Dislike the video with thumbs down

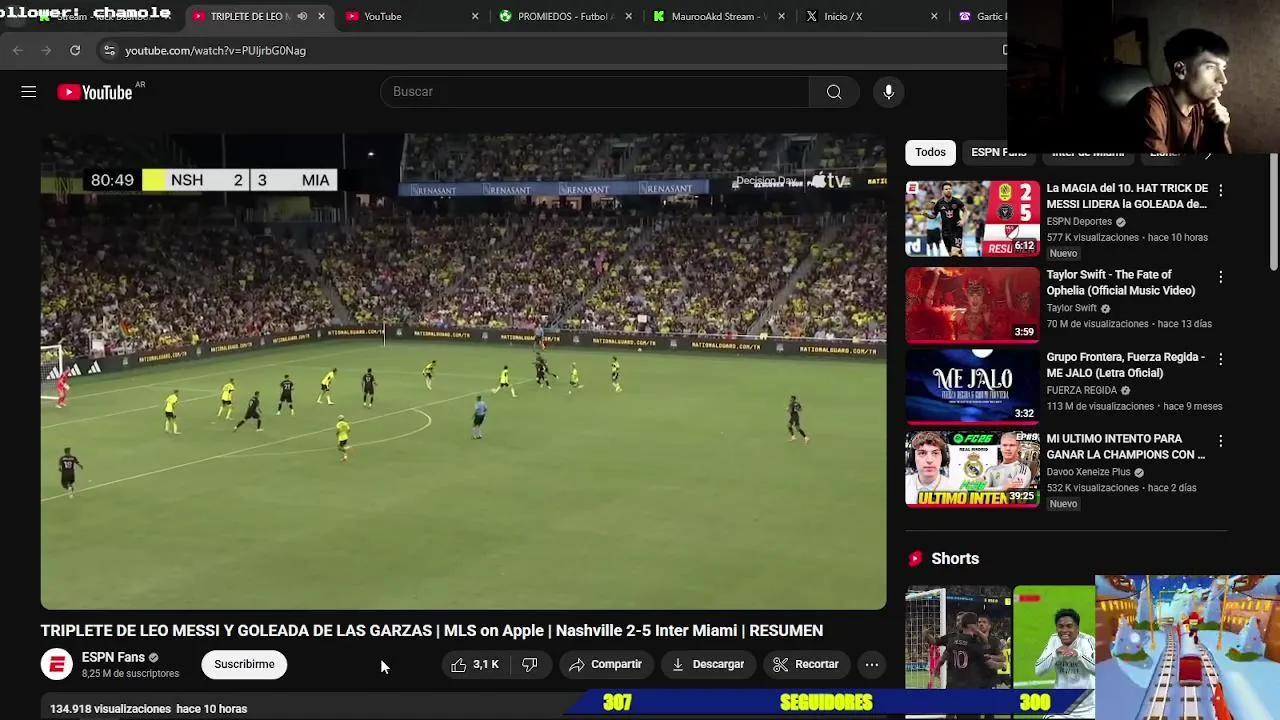pos(530,664)
